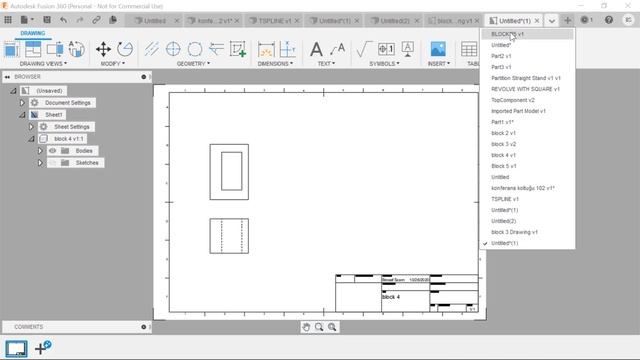
Task: Toggle the open documents list chevron
Action: [551, 20]
